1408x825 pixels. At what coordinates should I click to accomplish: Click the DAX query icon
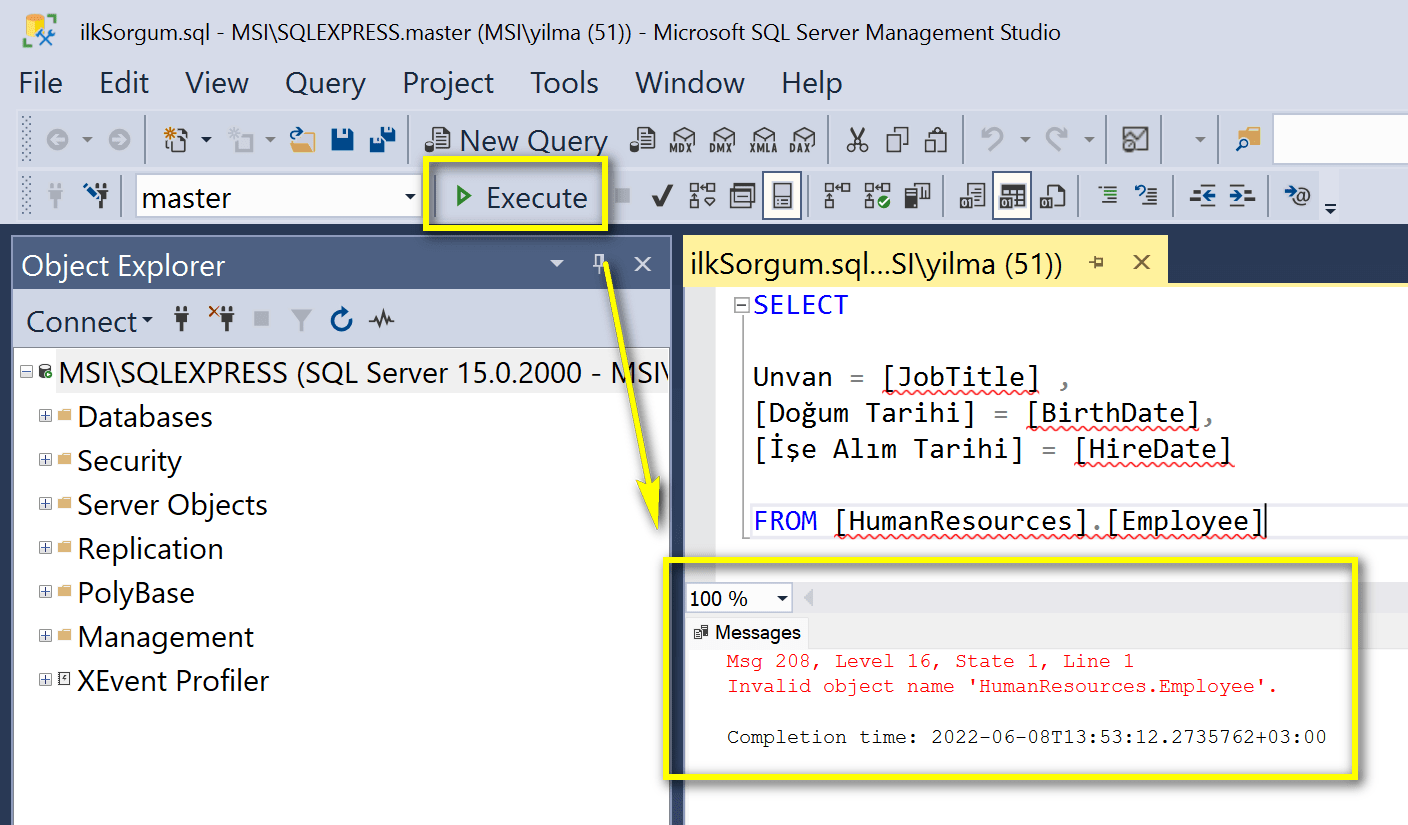click(802, 140)
